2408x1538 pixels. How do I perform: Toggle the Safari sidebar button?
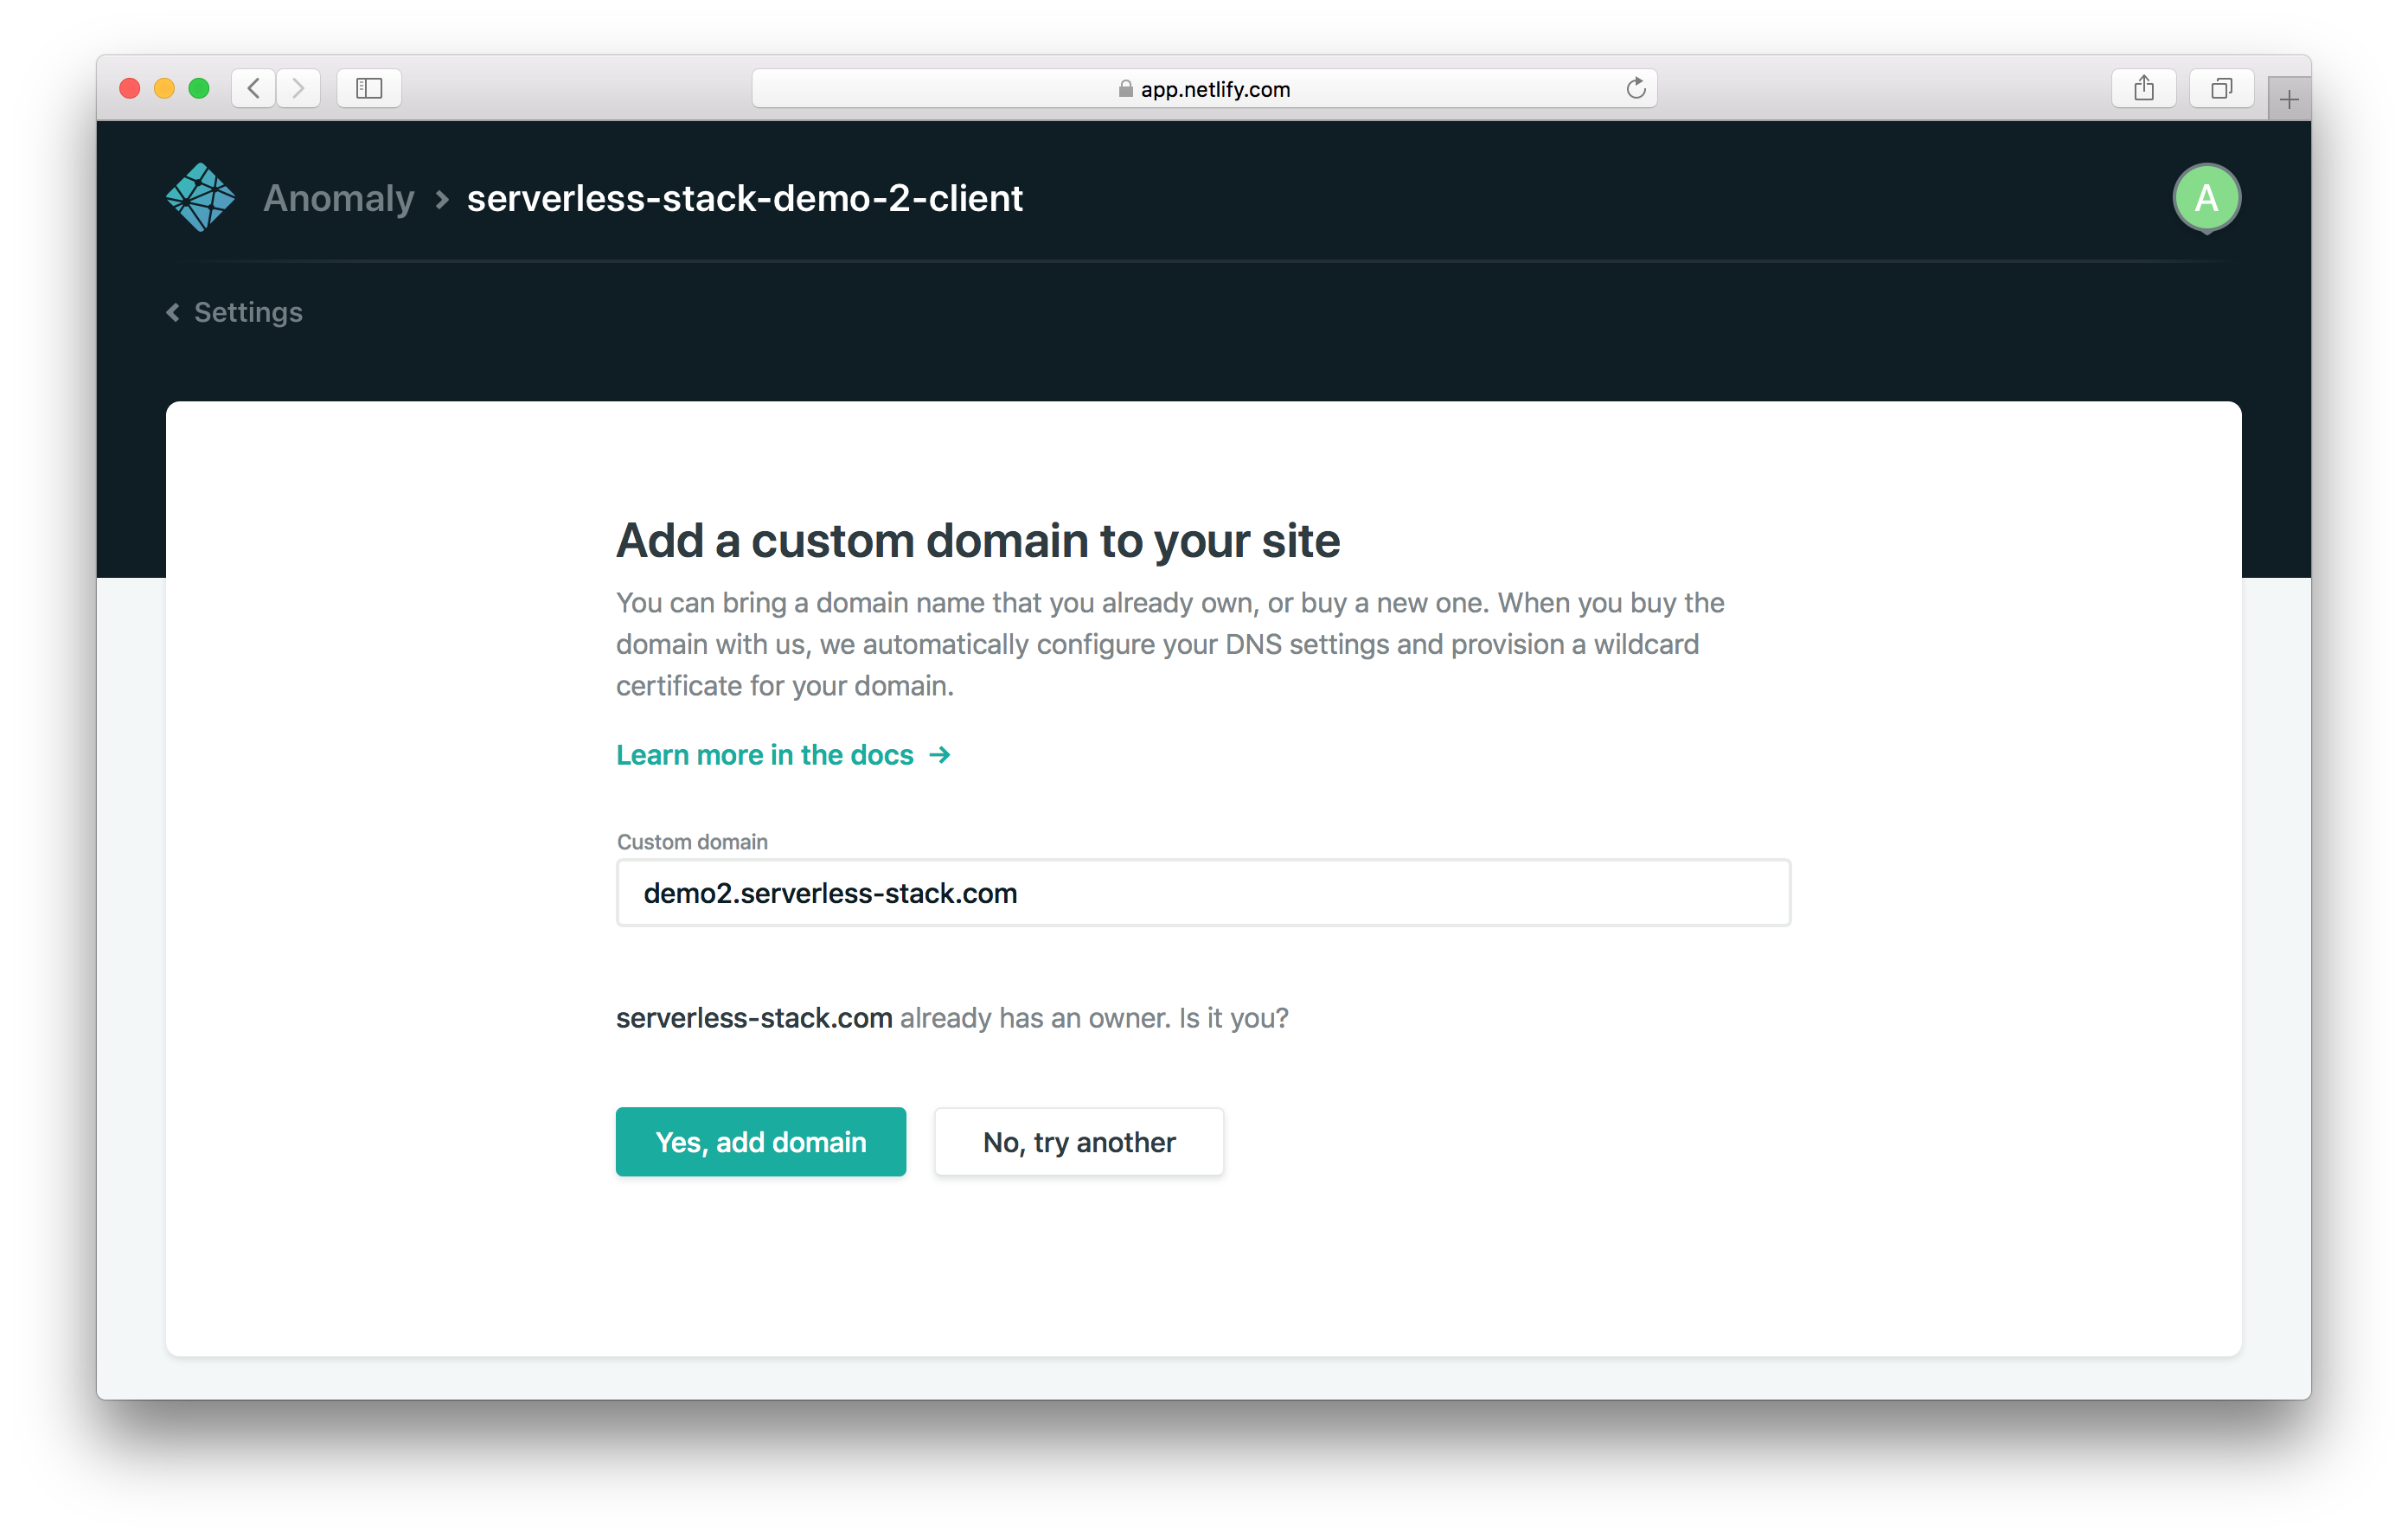369,88
